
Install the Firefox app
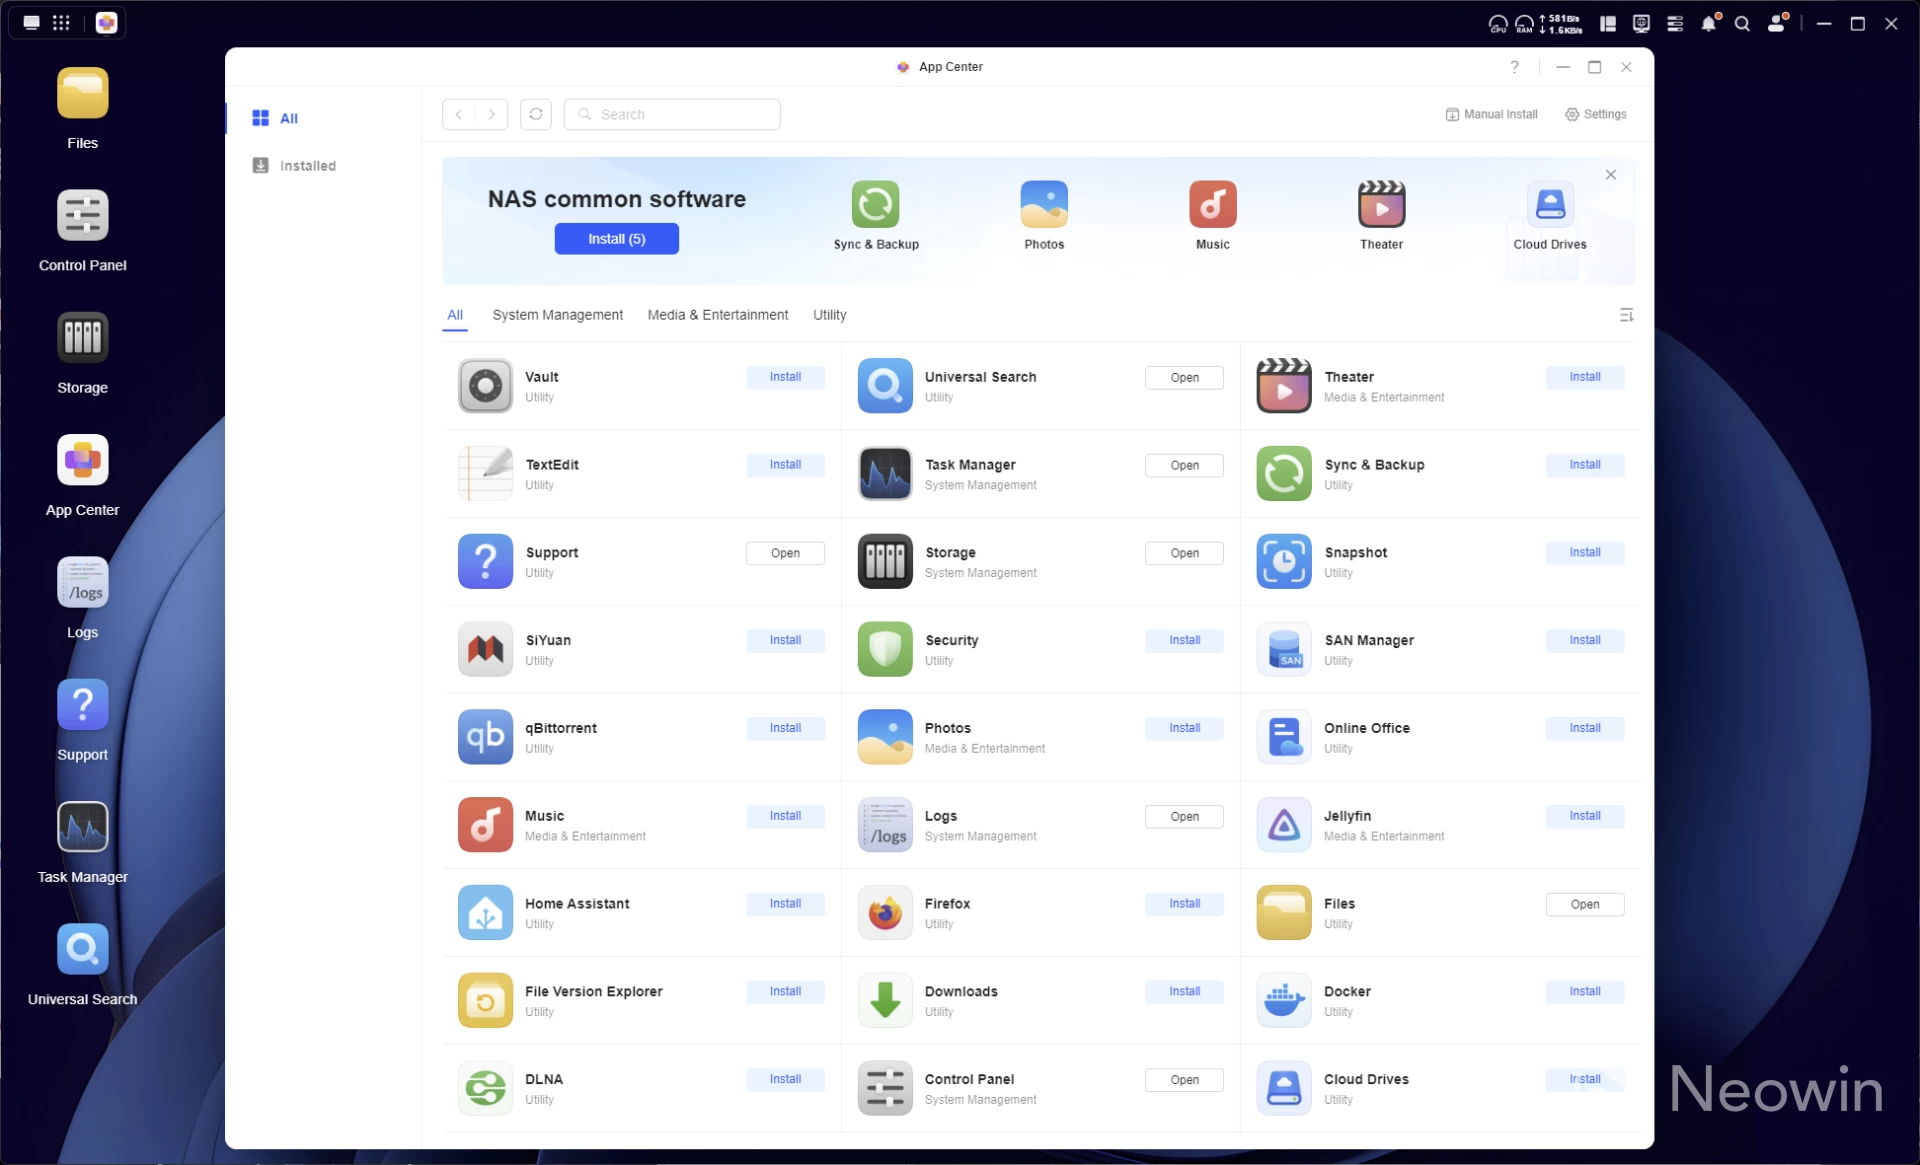(x=1184, y=904)
